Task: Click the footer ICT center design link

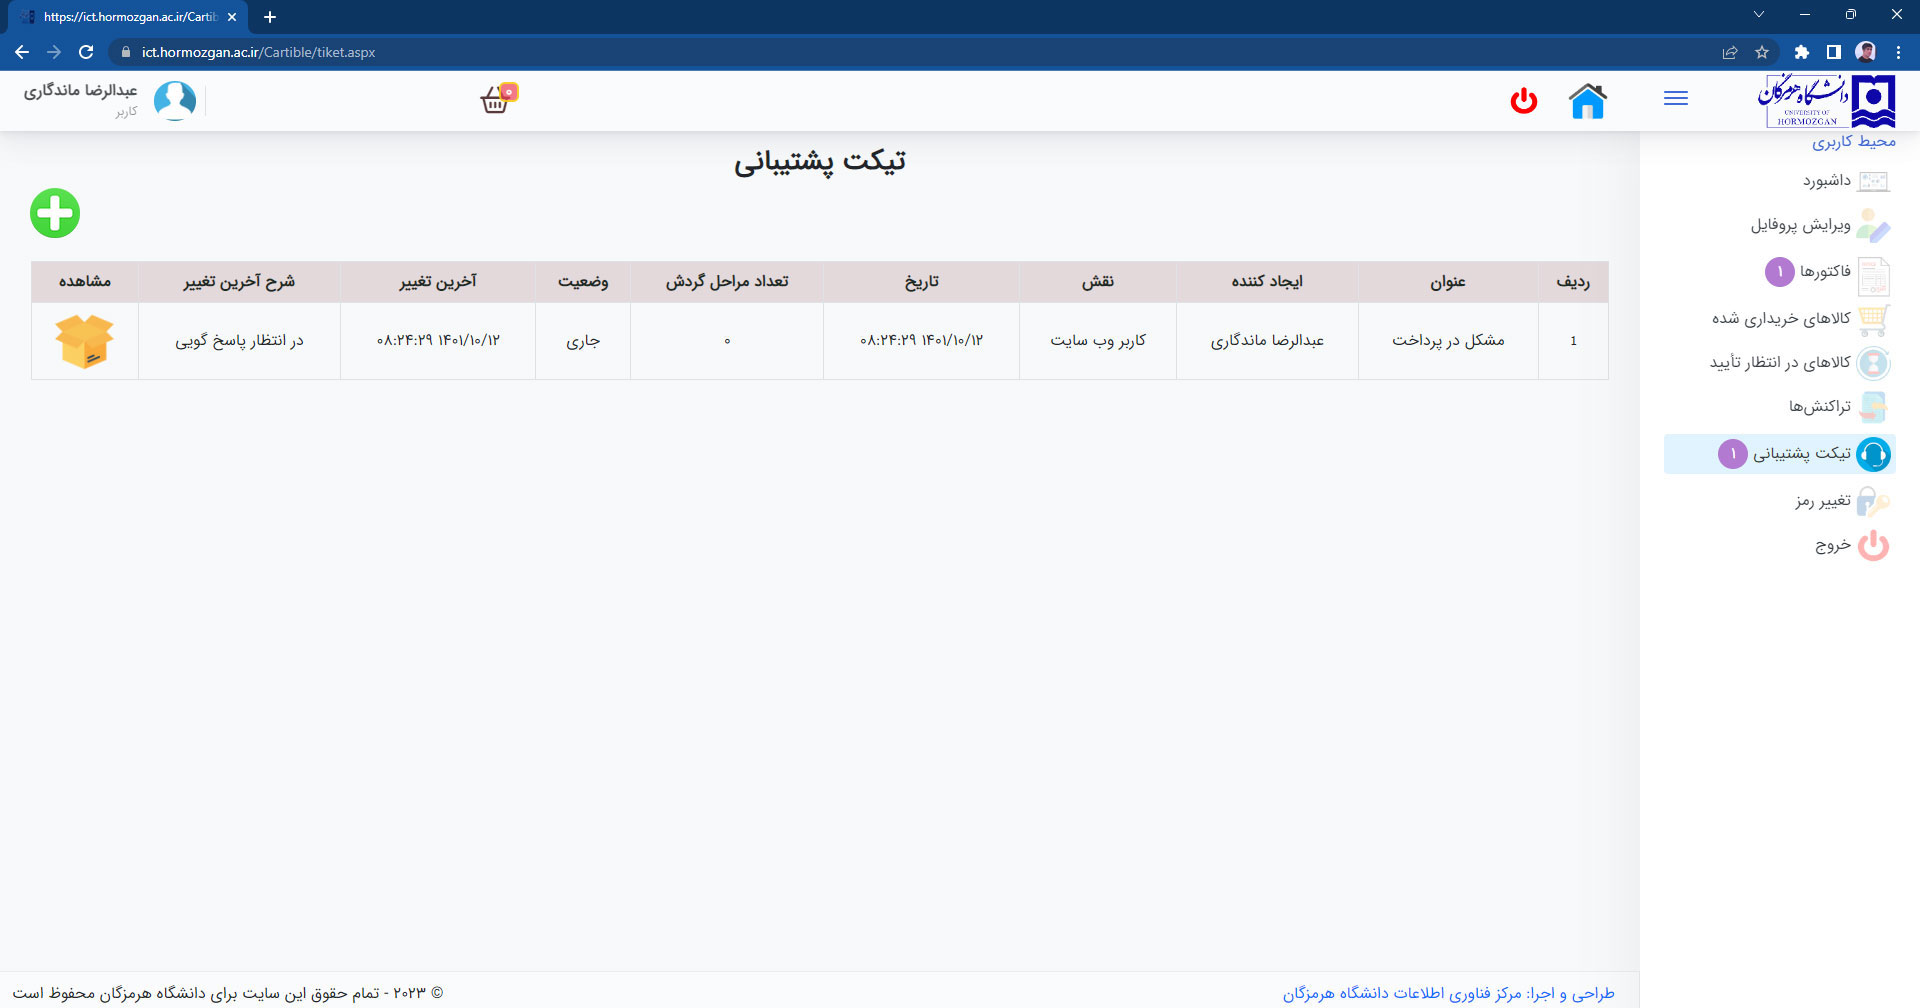Action: 1448,993
